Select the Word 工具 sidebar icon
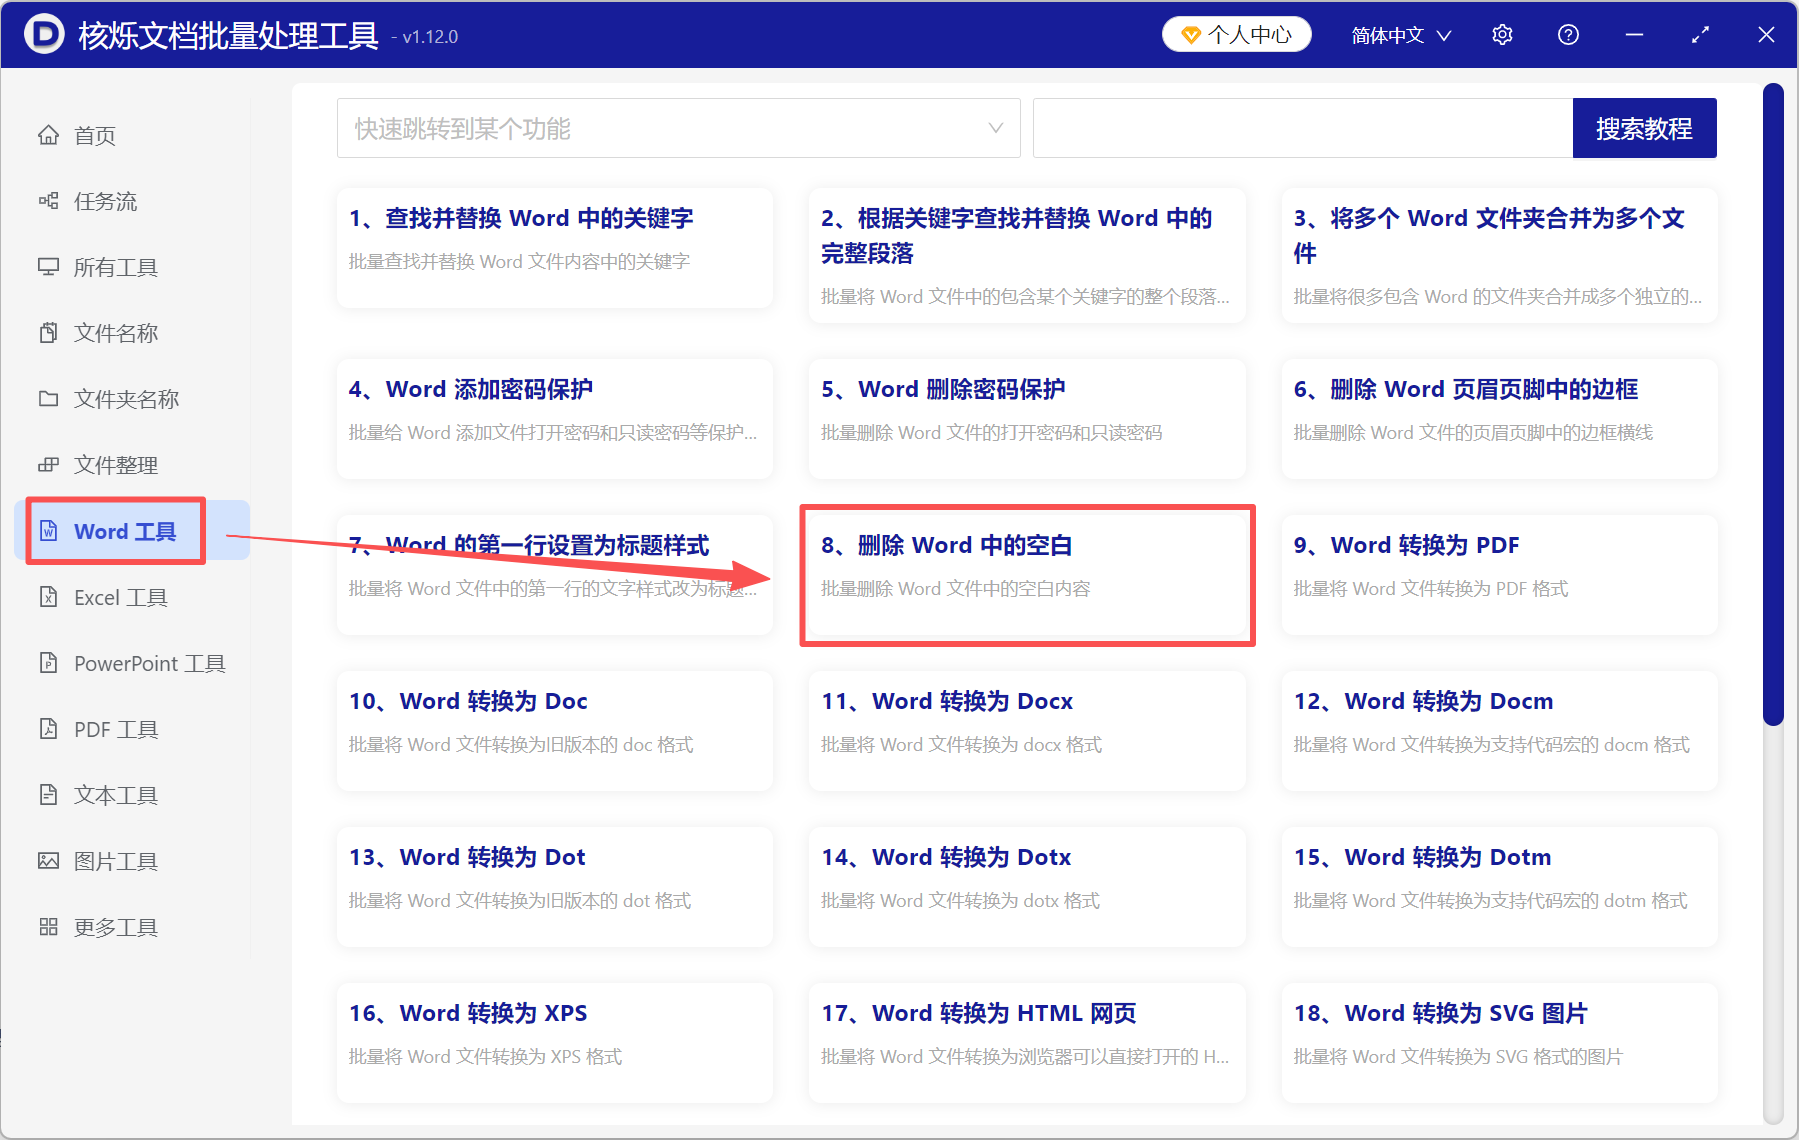 pyautogui.click(x=114, y=531)
